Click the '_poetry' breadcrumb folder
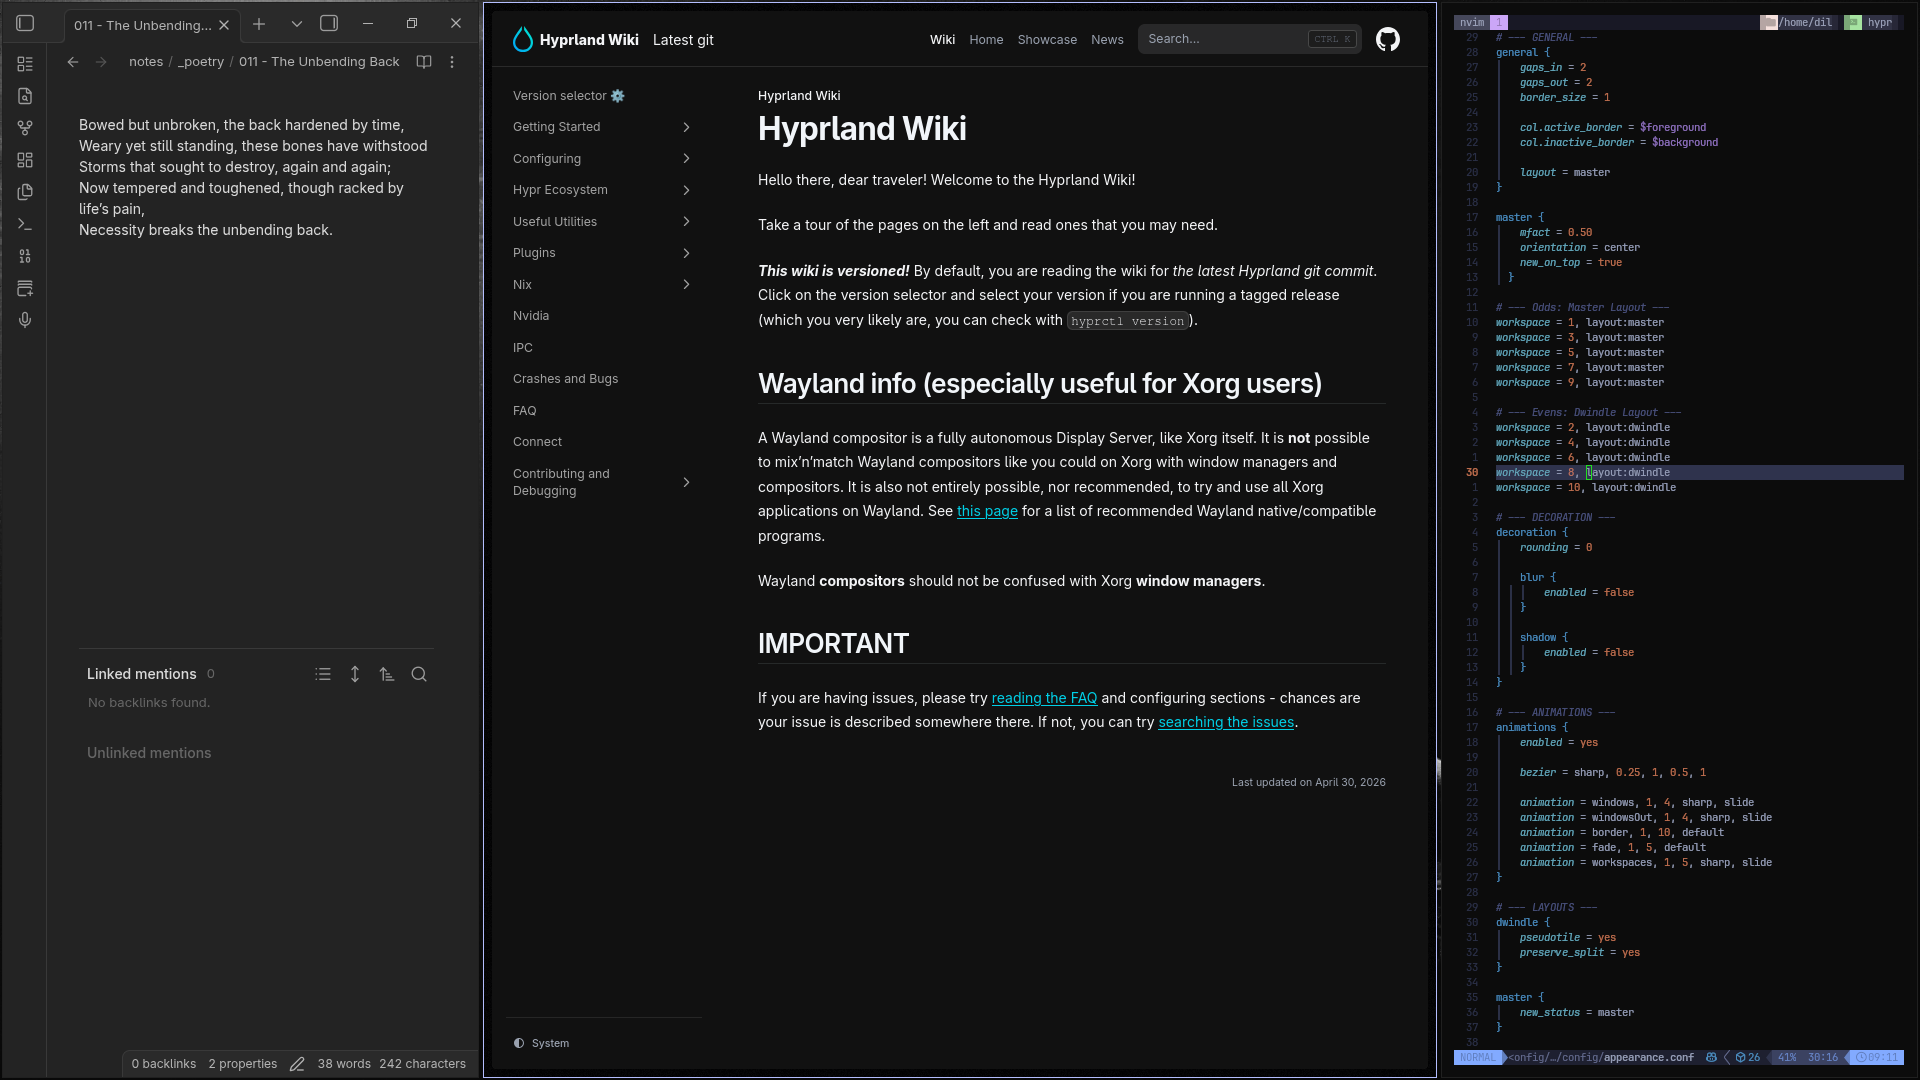The height and width of the screenshot is (1080, 1920). (x=201, y=62)
